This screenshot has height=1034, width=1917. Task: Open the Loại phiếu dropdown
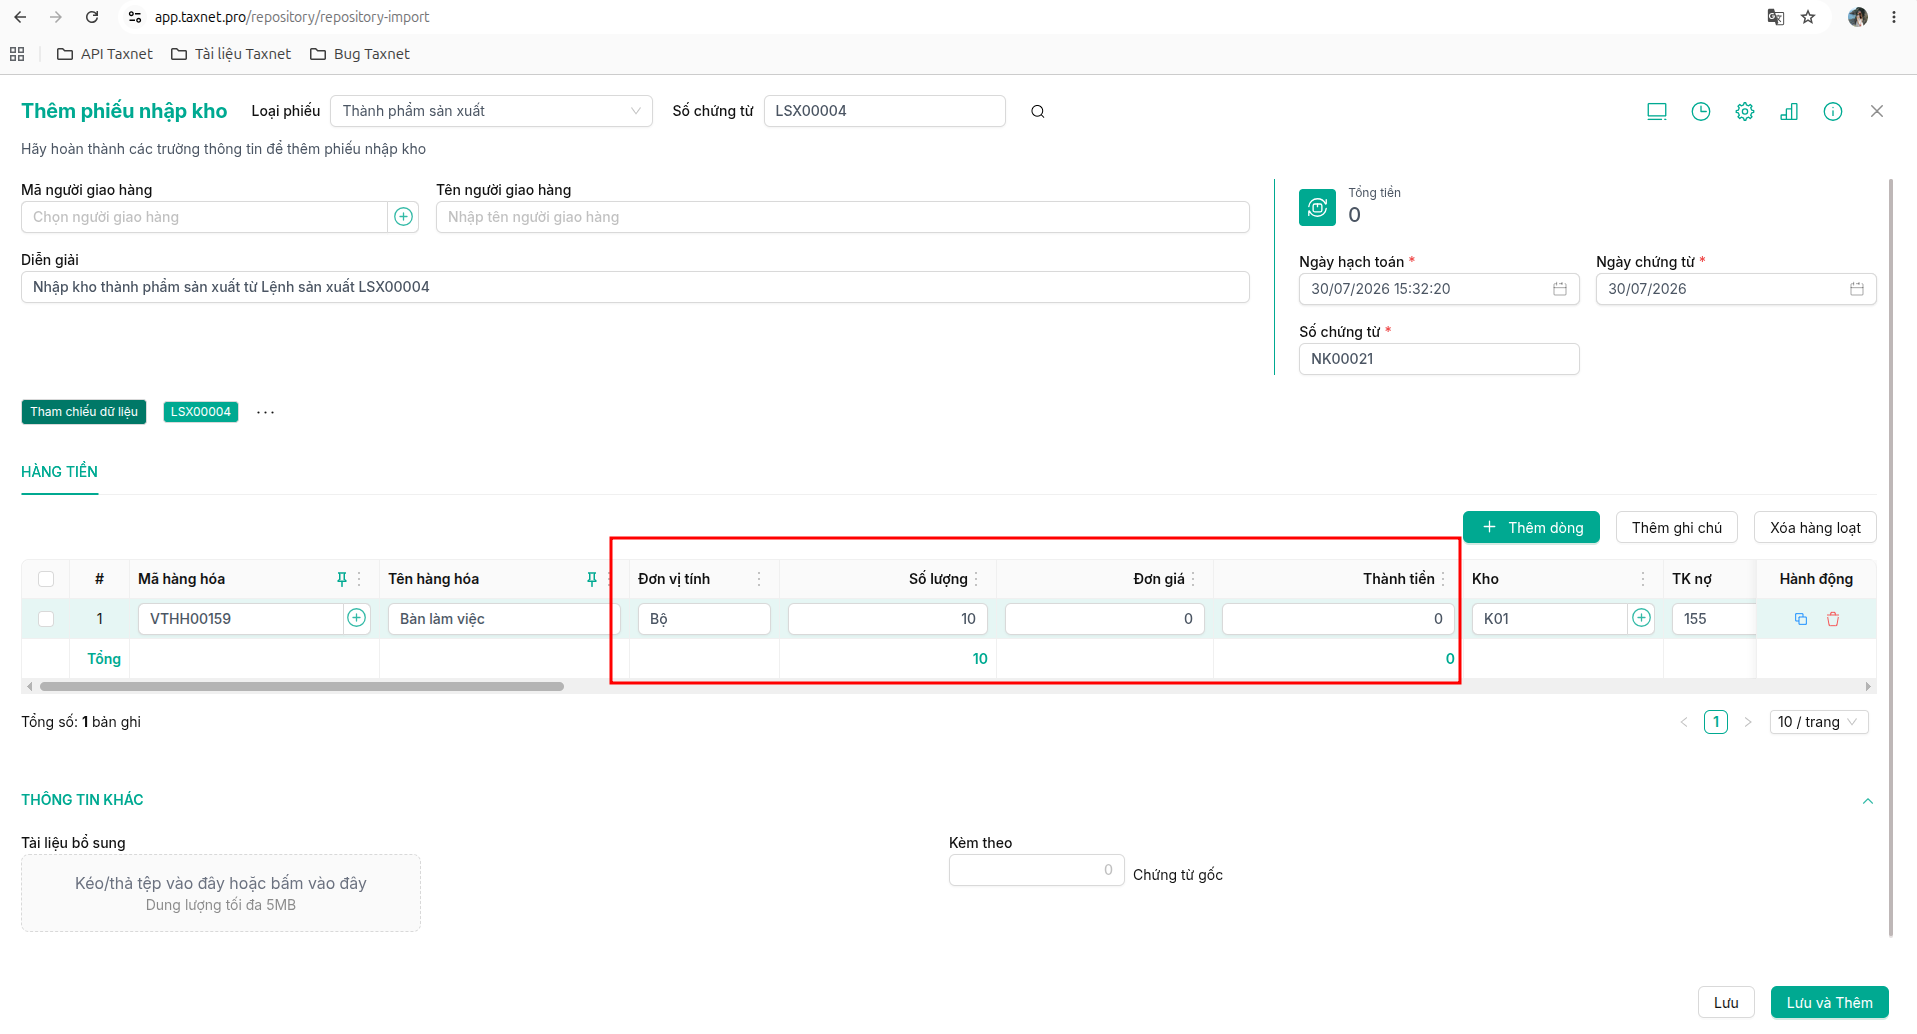coord(491,111)
